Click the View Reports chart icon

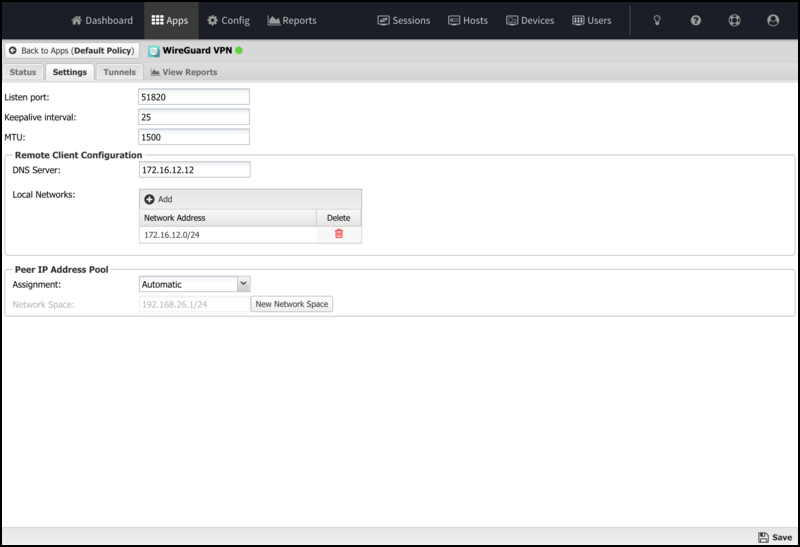coord(155,72)
